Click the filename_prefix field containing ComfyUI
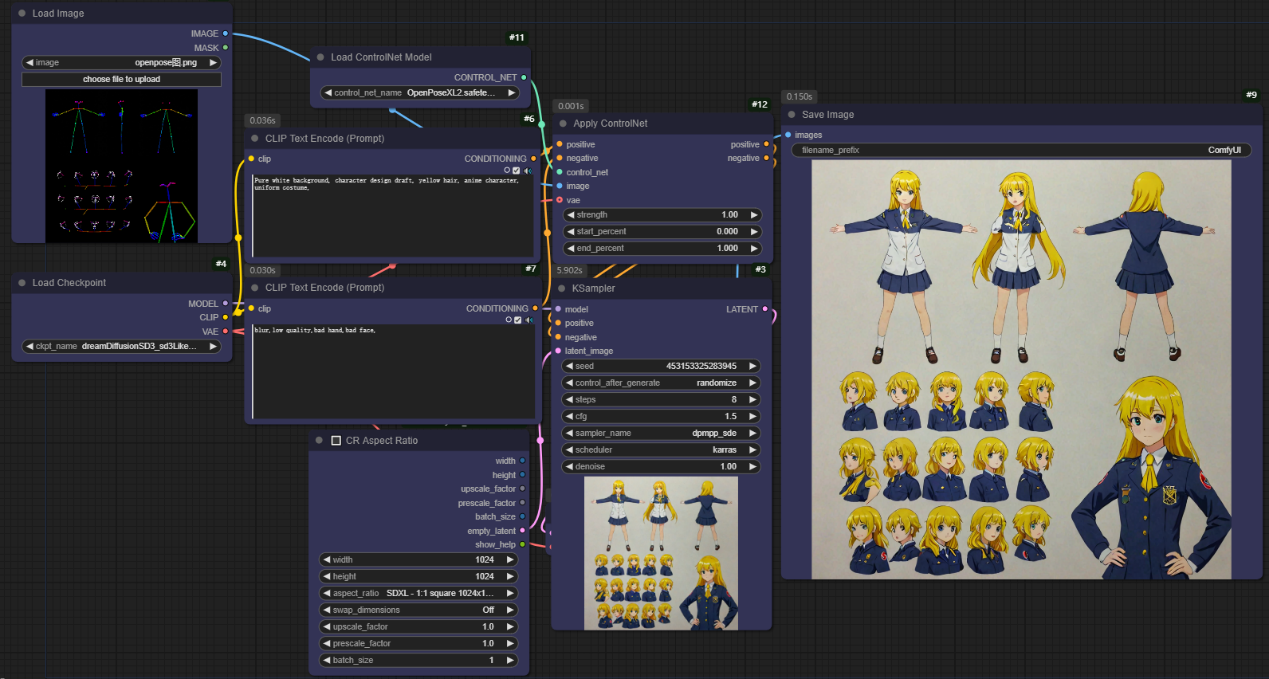1269x679 pixels. point(1020,150)
